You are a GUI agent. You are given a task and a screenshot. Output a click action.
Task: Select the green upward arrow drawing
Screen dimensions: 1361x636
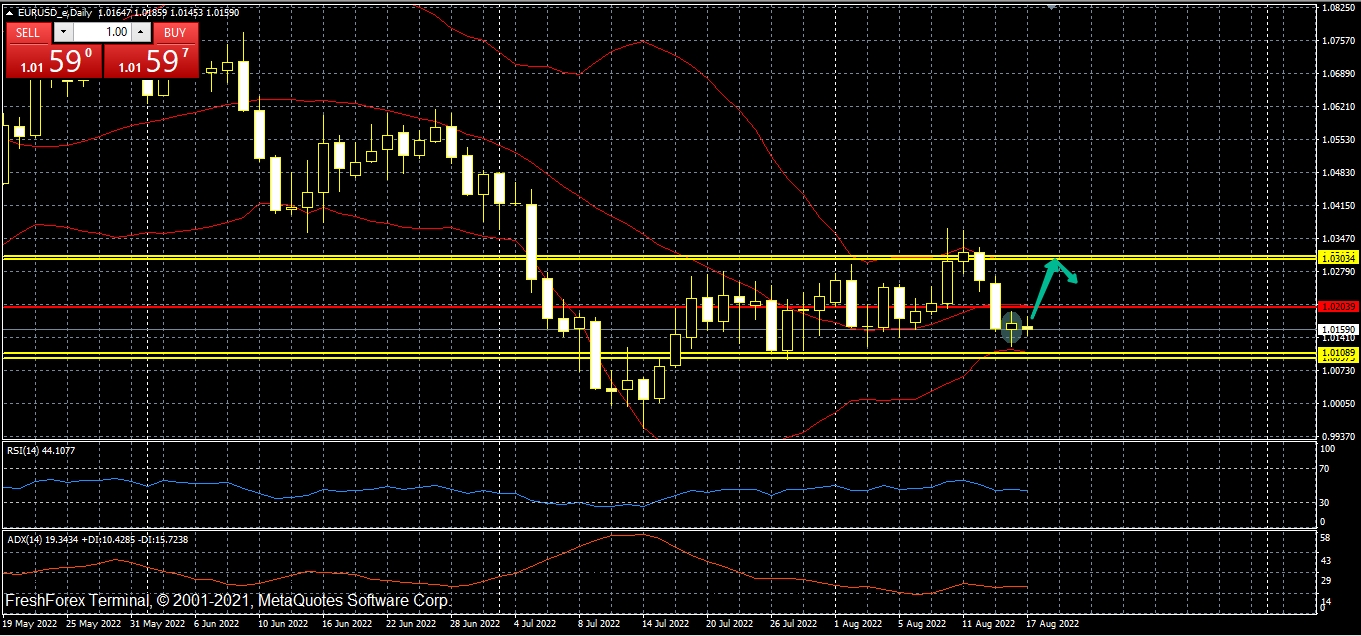(x=1043, y=288)
